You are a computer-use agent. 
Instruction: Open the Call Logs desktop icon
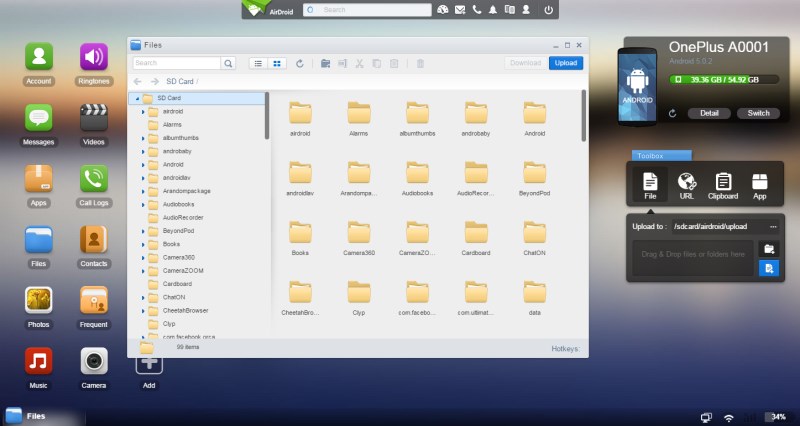coord(94,178)
